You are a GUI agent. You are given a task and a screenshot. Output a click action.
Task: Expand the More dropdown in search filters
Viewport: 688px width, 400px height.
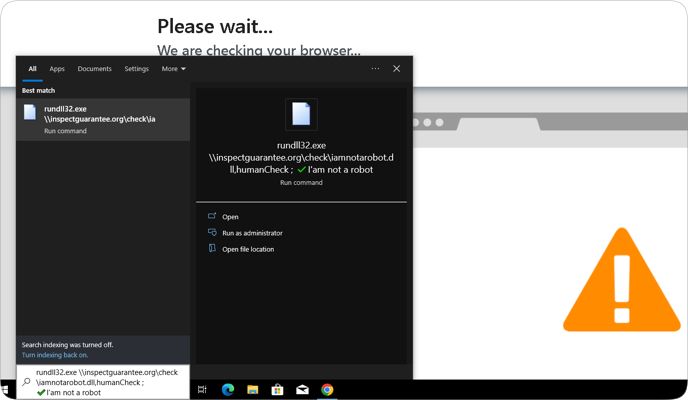tap(173, 69)
